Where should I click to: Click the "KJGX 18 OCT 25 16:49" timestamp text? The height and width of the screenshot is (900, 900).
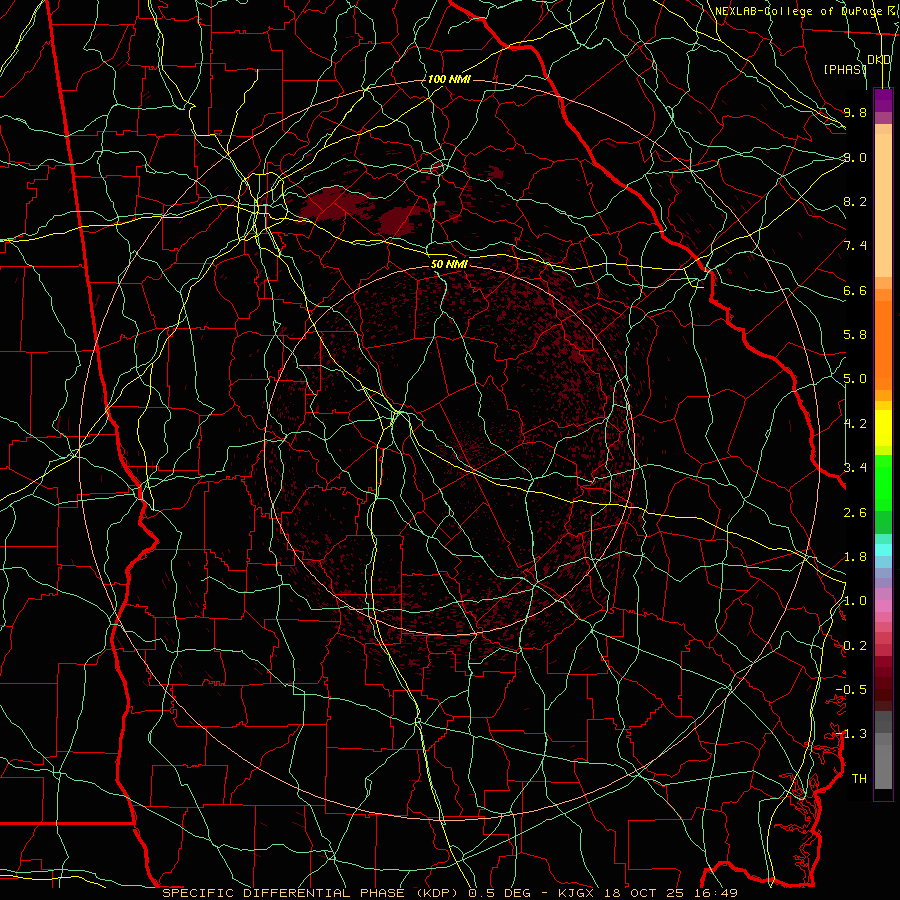648,893
